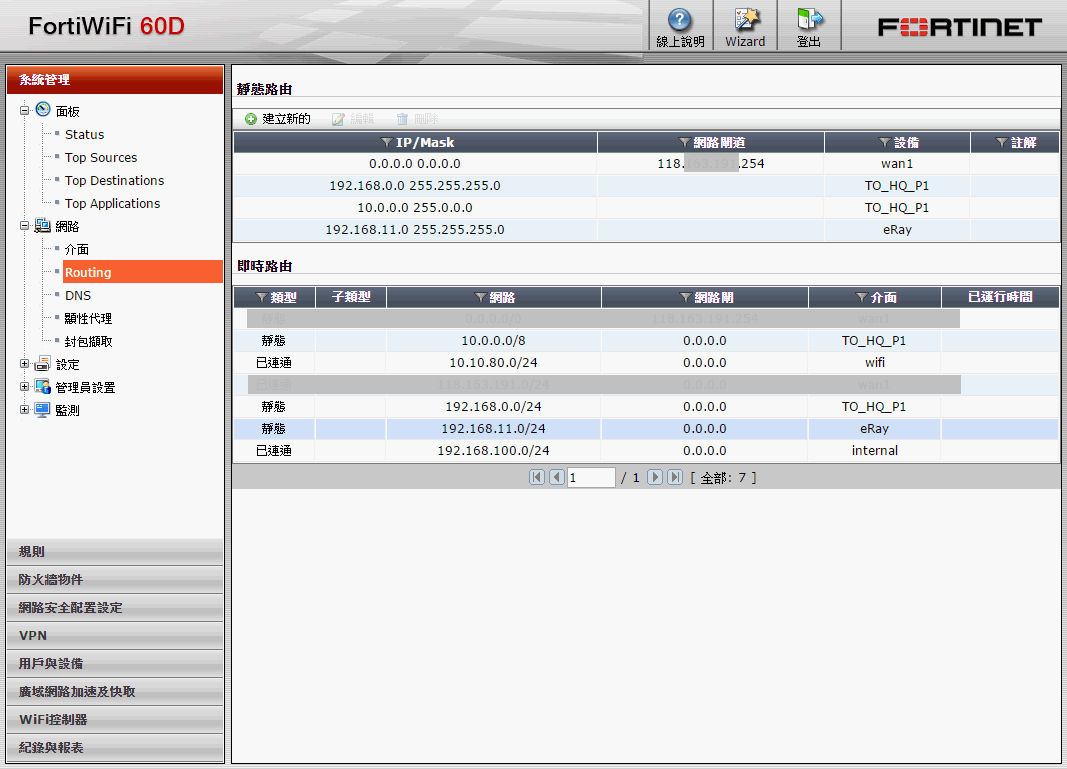Click the network icon beside 網路
Image resolution: width=1067 pixels, height=769 pixels.
pyautogui.click(x=43, y=225)
